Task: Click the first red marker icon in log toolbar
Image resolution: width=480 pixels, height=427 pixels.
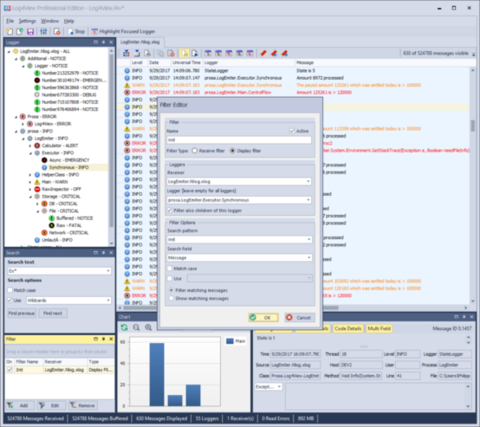Action: [x=263, y=53]
